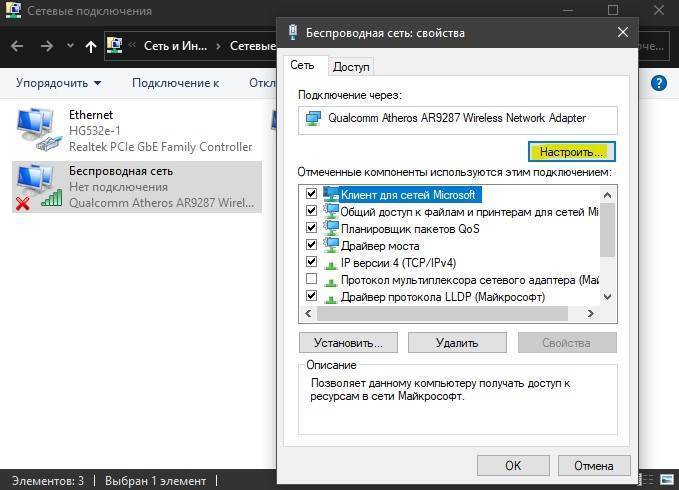Select the Ethernet connection icon
This screenshot has height=490, width=679.
(x=39, y=129)
